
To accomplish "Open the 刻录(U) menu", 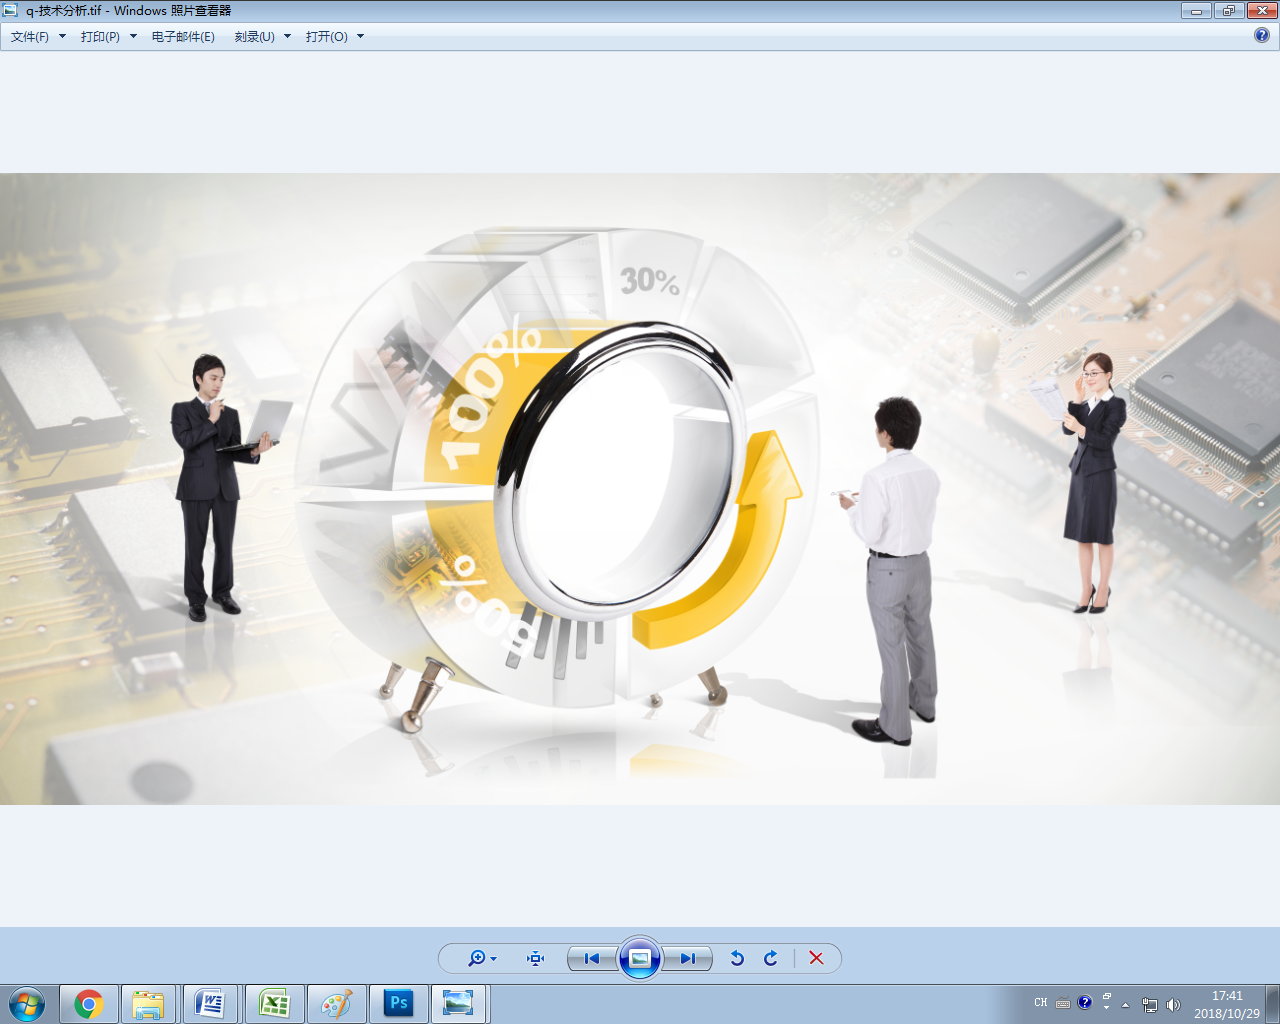I will click(x=262, y=36).
